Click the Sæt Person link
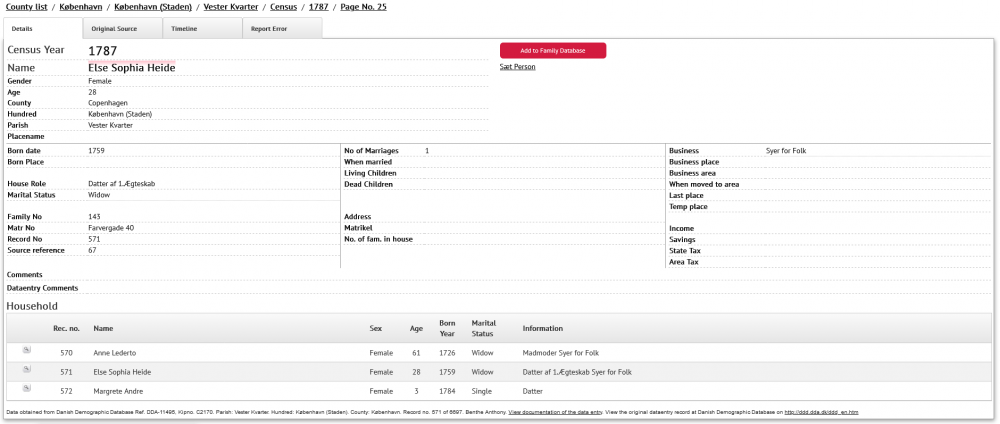The width and height of the screenshot is (1000, 424). [x=517, y=66]
